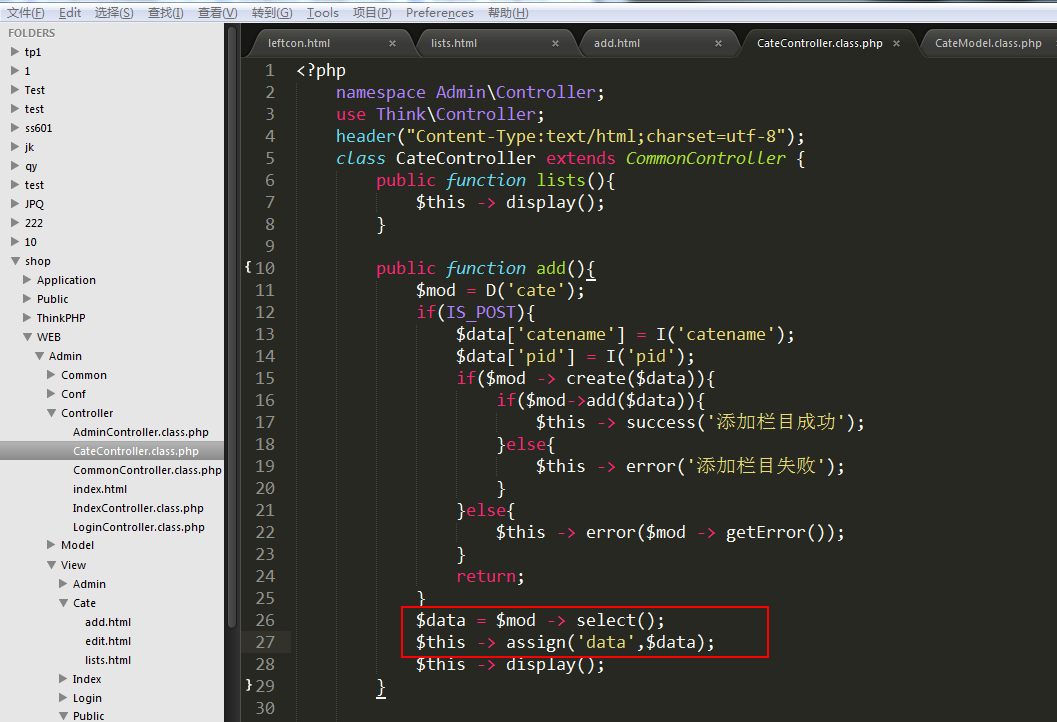
Task: Open the Tools menu
Action: coord(323,13)
